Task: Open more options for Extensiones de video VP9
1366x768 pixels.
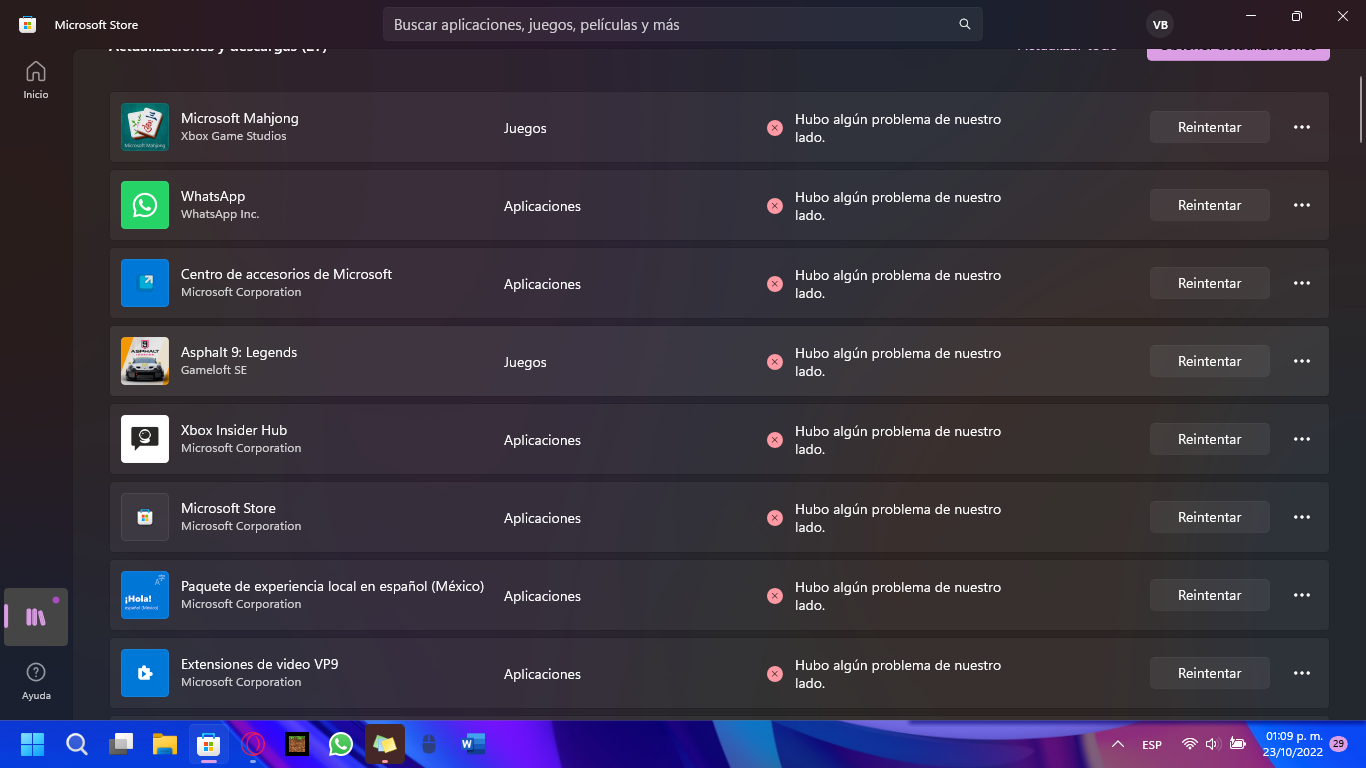Action: [x=1302, y=673]
